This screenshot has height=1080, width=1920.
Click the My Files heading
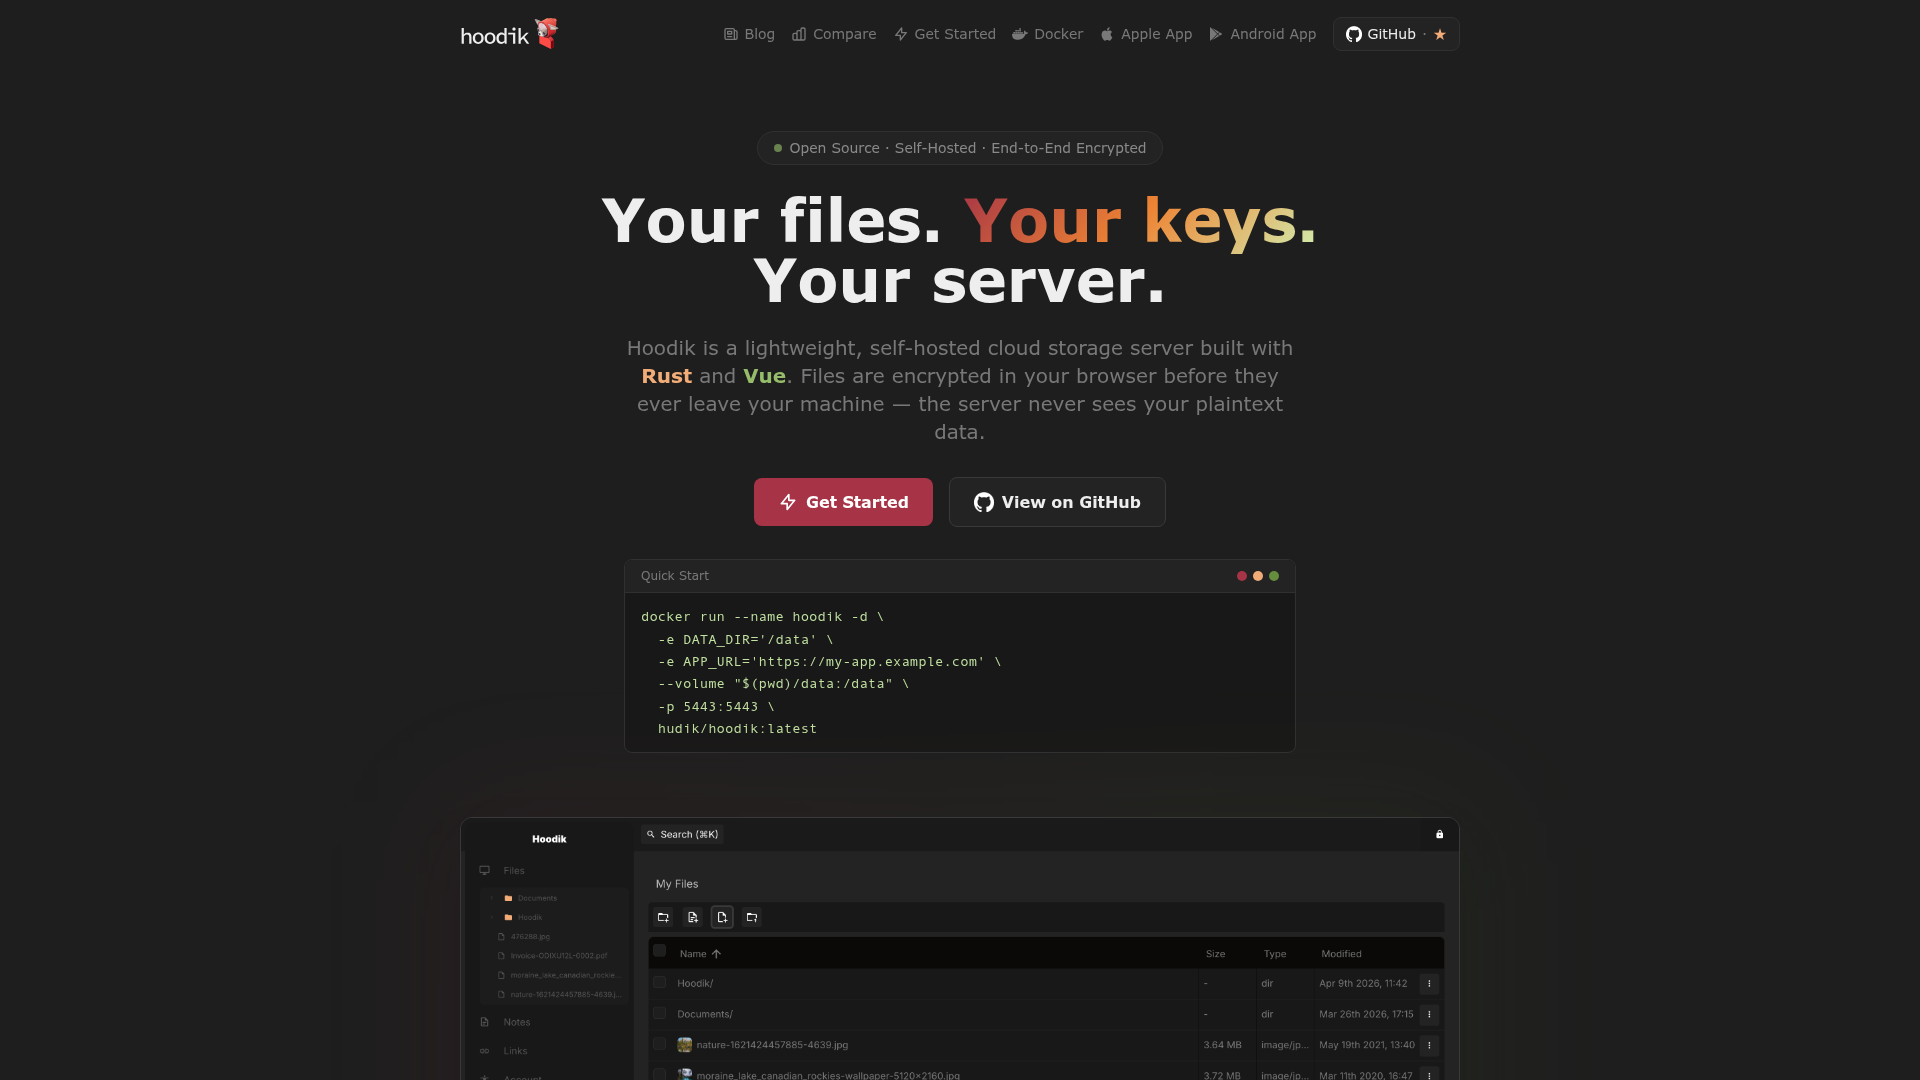pos(677,884)
